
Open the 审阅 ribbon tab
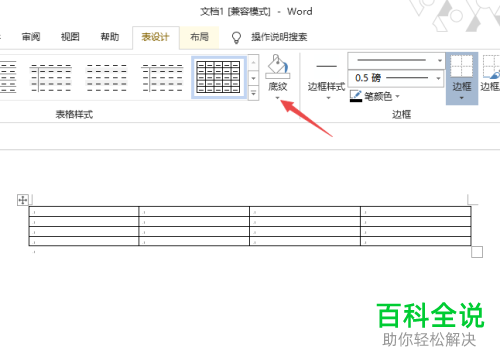(31, 37)
